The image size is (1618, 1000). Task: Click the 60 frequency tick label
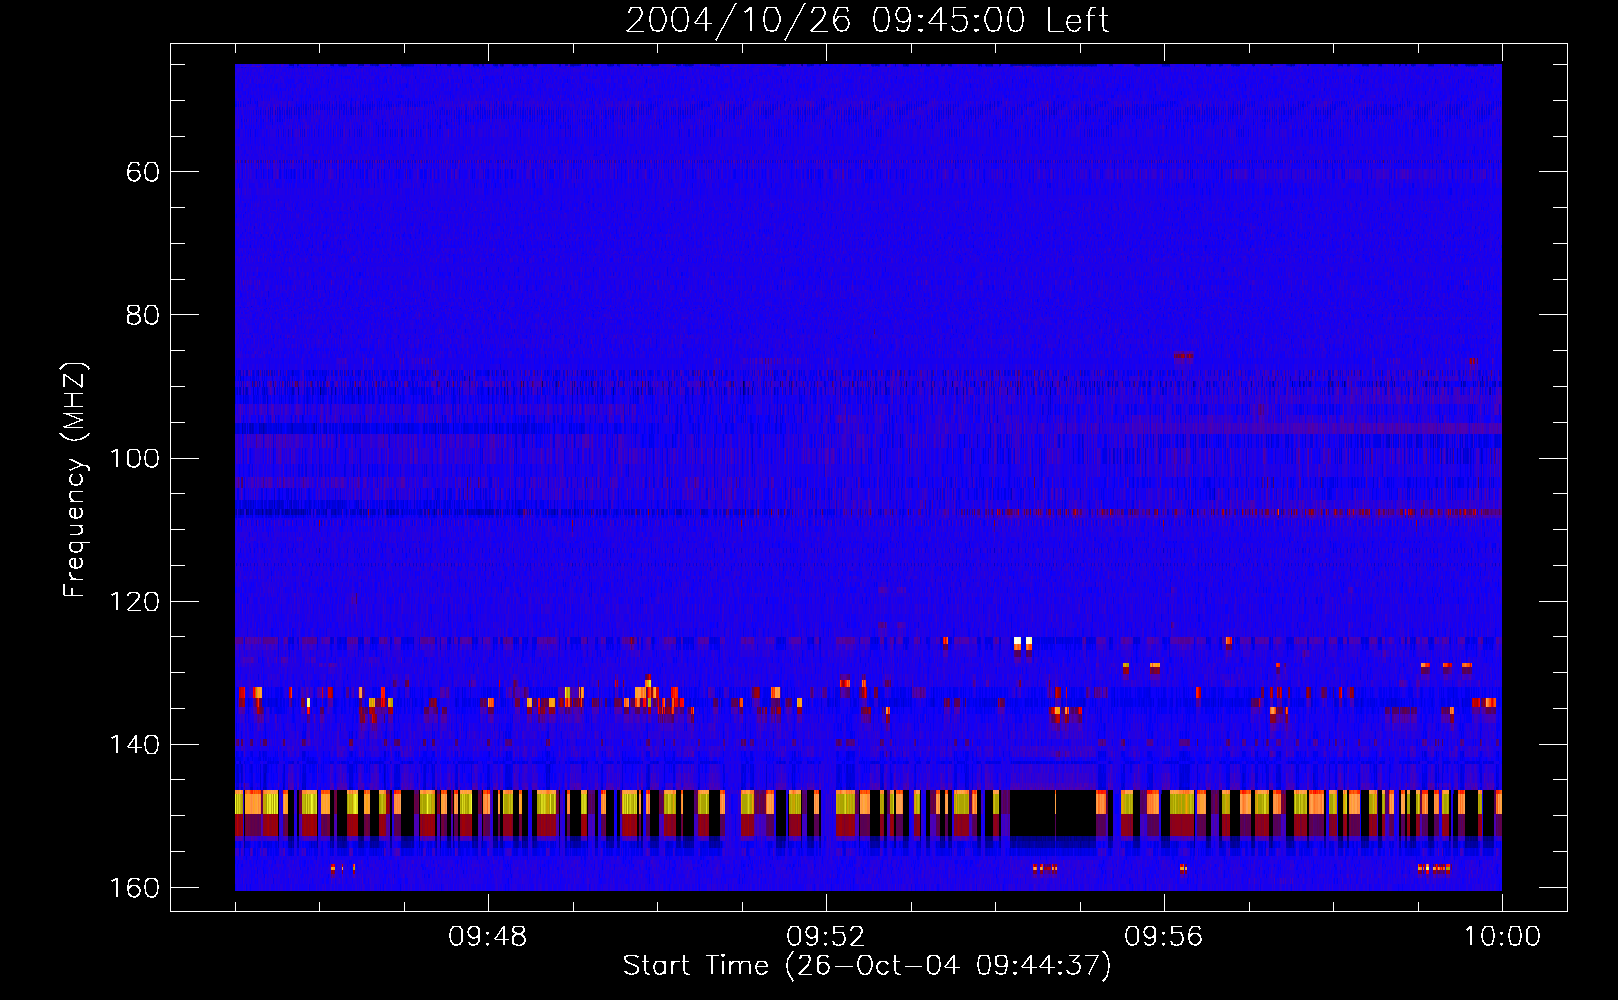143,172
